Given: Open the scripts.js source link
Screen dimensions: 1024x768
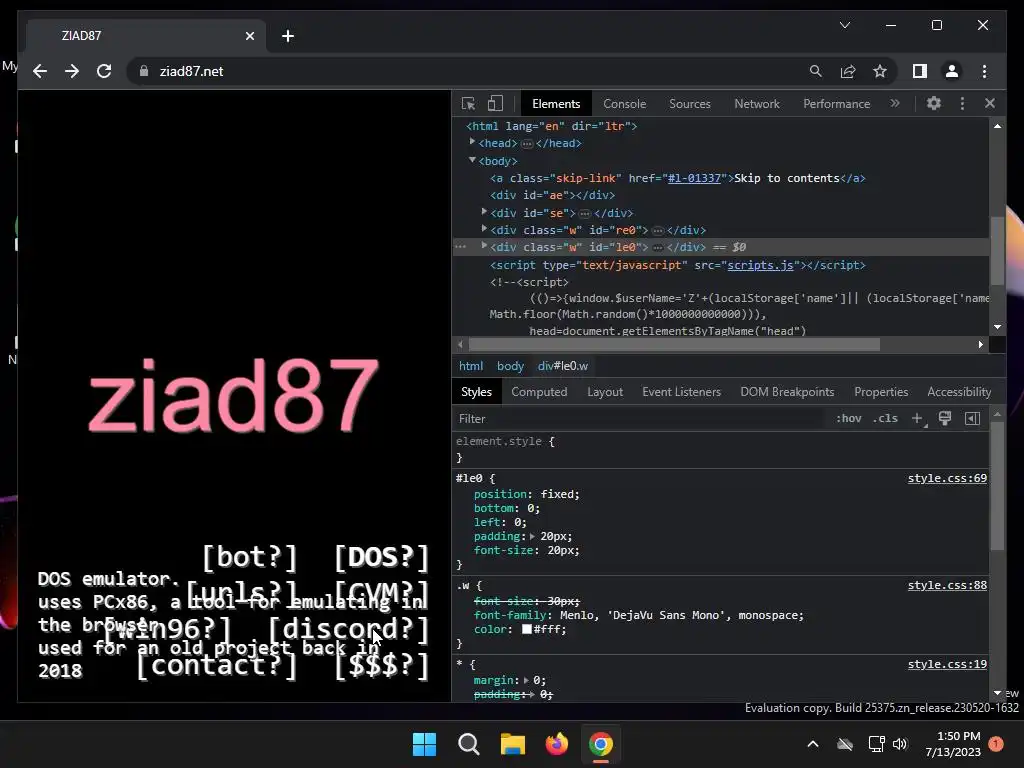Looking at the screenshot, I should pos(760,265).
